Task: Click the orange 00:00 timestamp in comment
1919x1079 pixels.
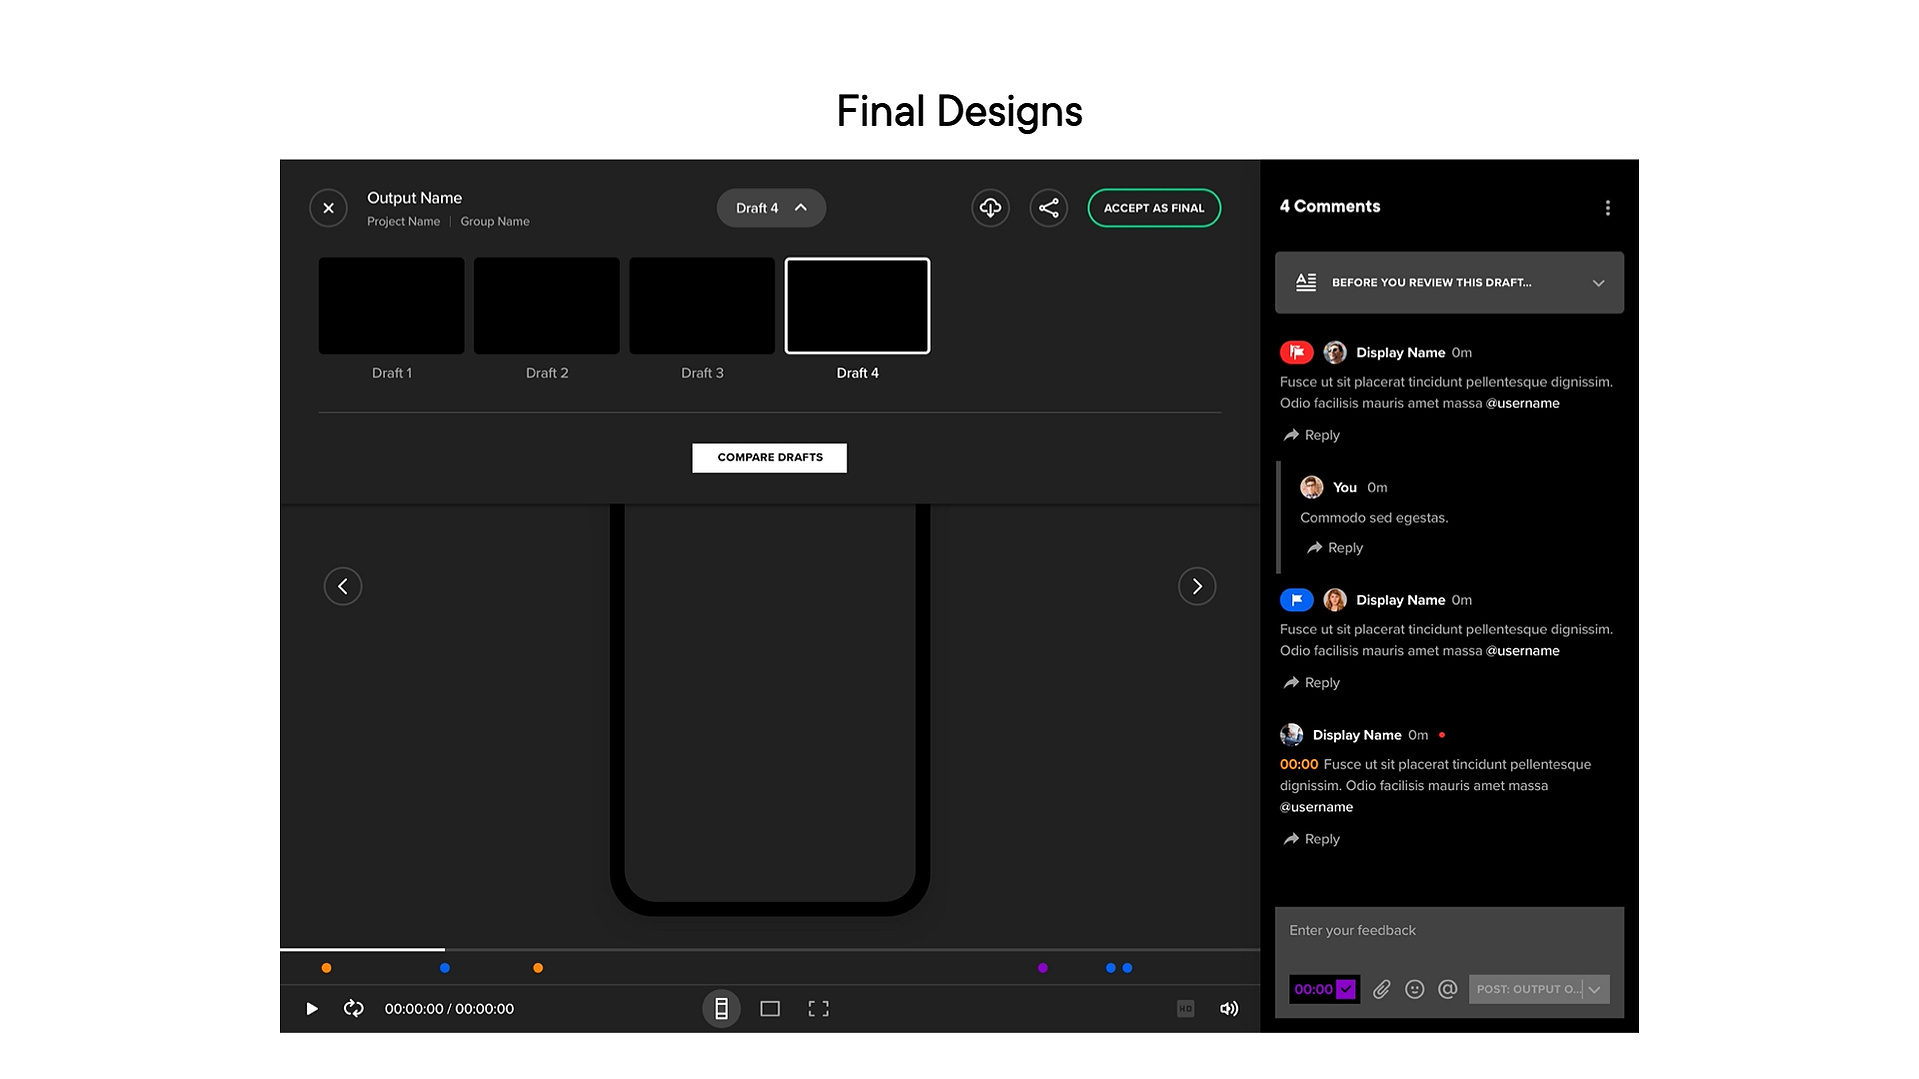Action: tap(1299, 764)
